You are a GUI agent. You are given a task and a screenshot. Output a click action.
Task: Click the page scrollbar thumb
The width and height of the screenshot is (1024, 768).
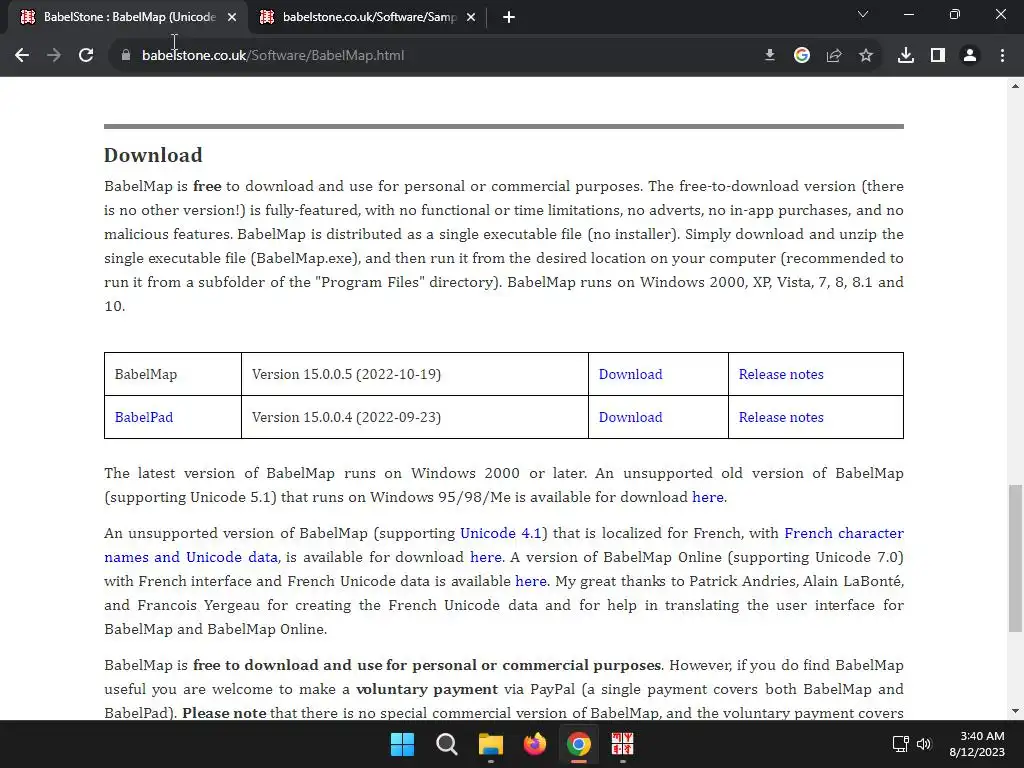point(1015,558)
